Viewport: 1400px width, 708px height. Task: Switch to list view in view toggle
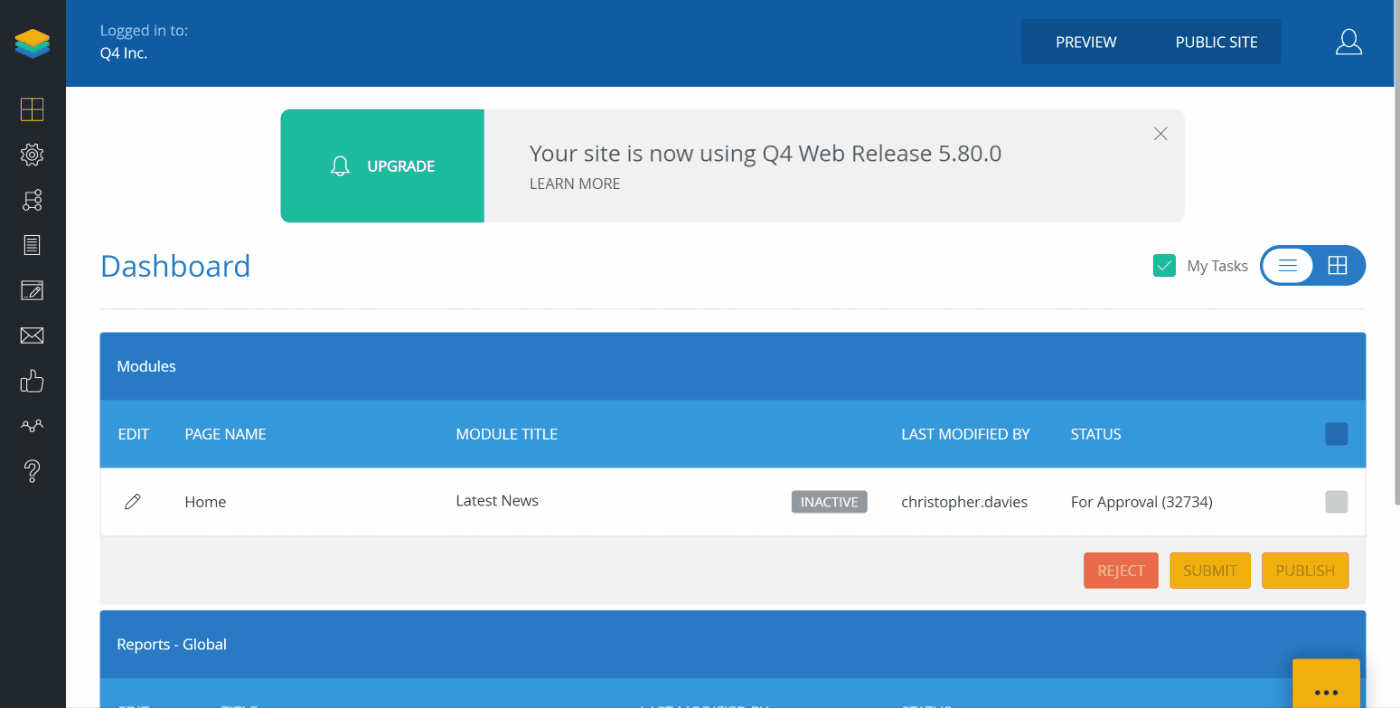[1288, 266]
